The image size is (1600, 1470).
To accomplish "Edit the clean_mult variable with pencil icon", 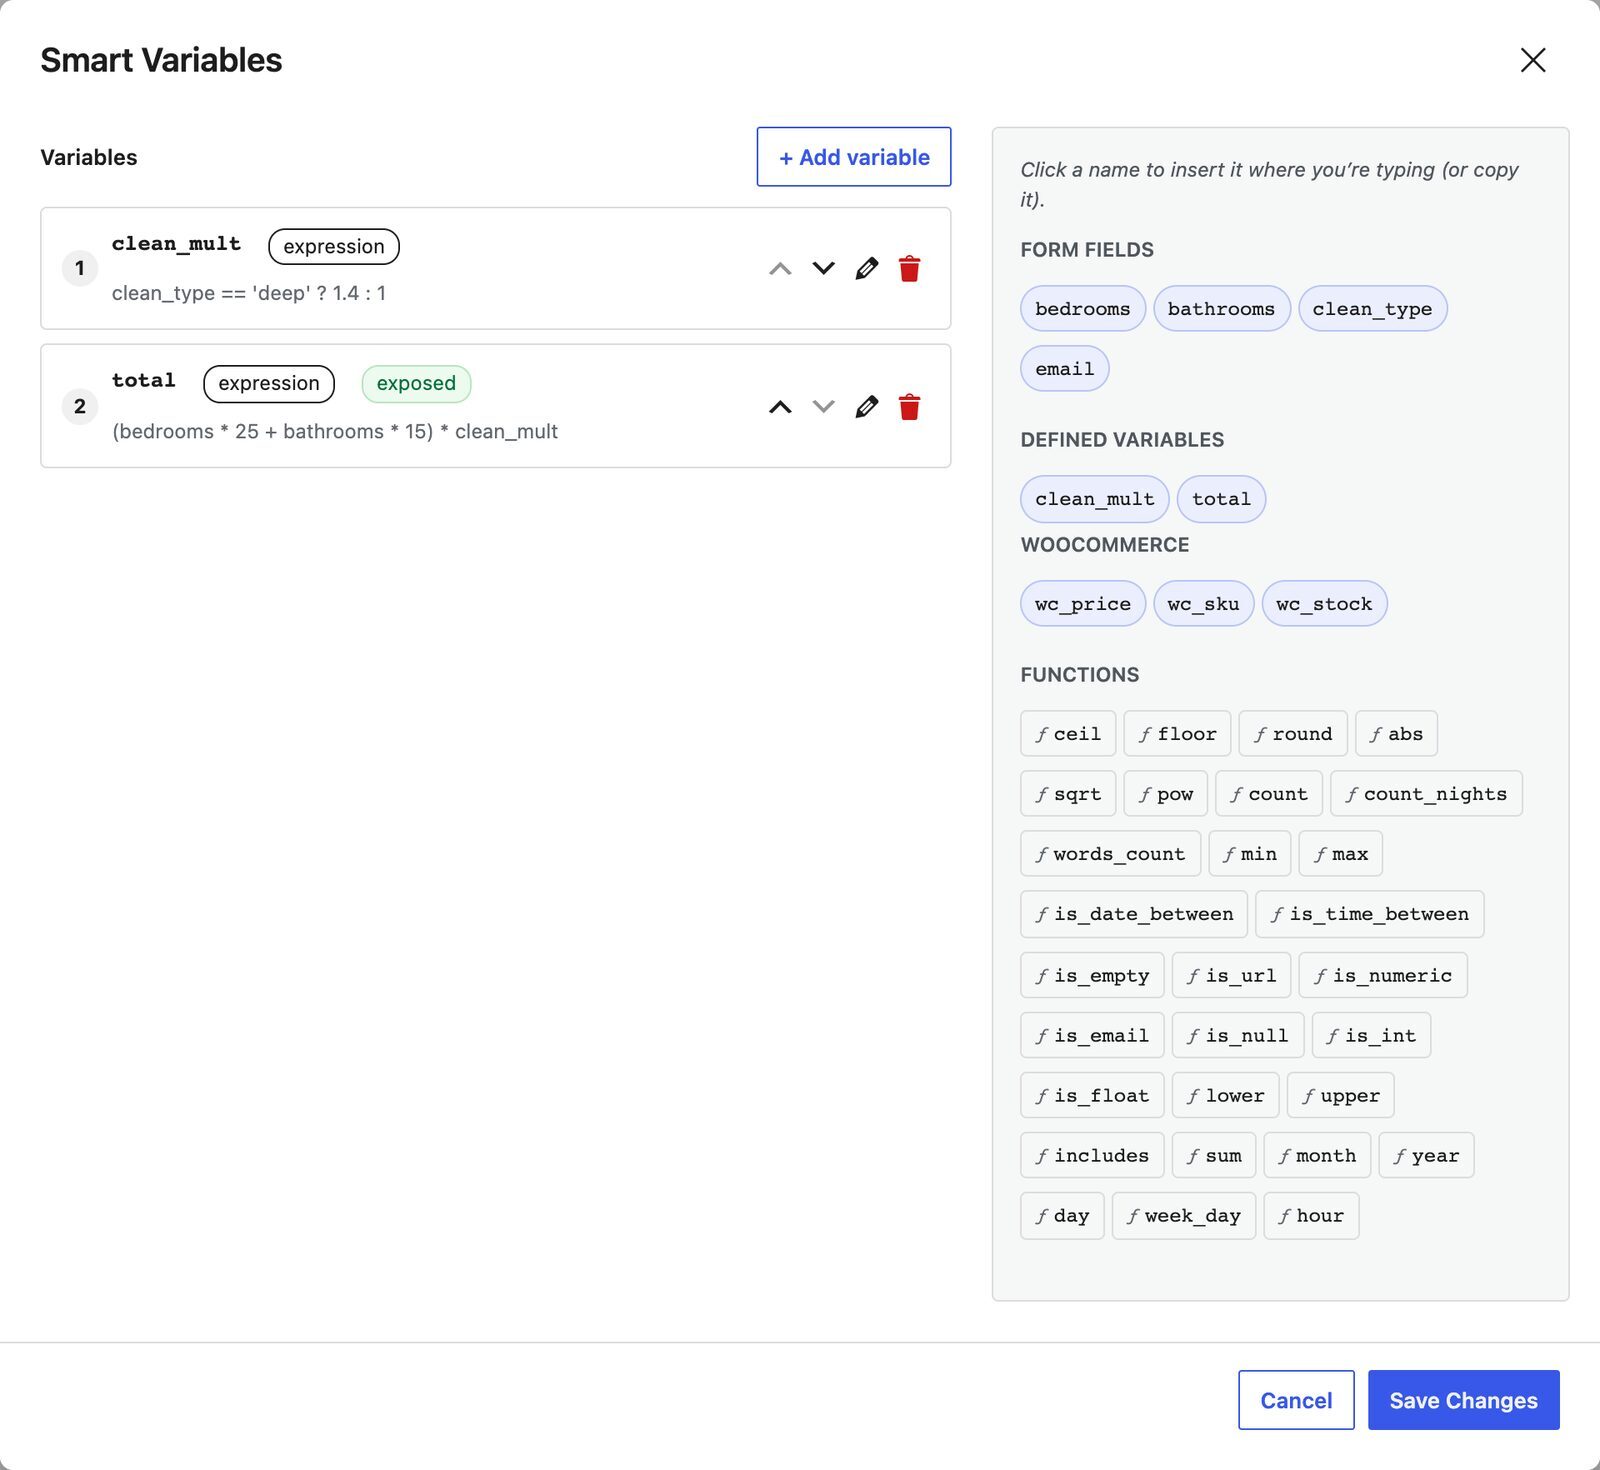I will coord(867,268).
